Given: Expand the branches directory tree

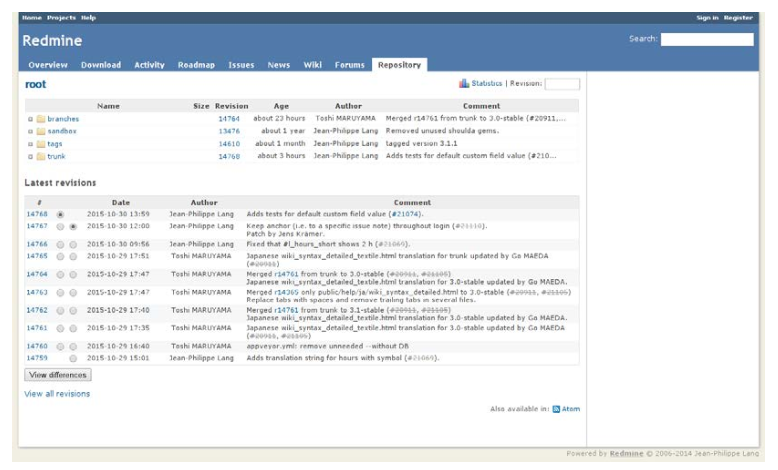Looking at the screenshot, I should pyautogui.click(x=30, y=119).
